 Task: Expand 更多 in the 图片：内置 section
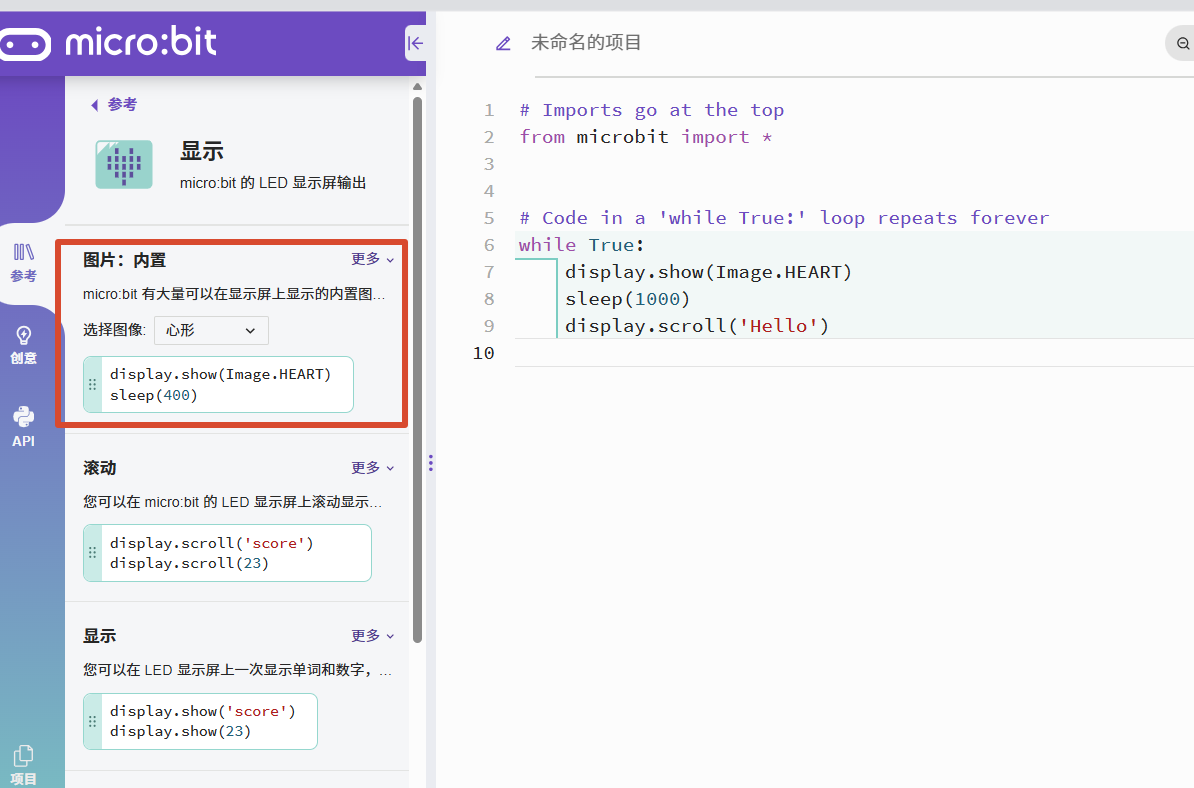pos(372,259)
